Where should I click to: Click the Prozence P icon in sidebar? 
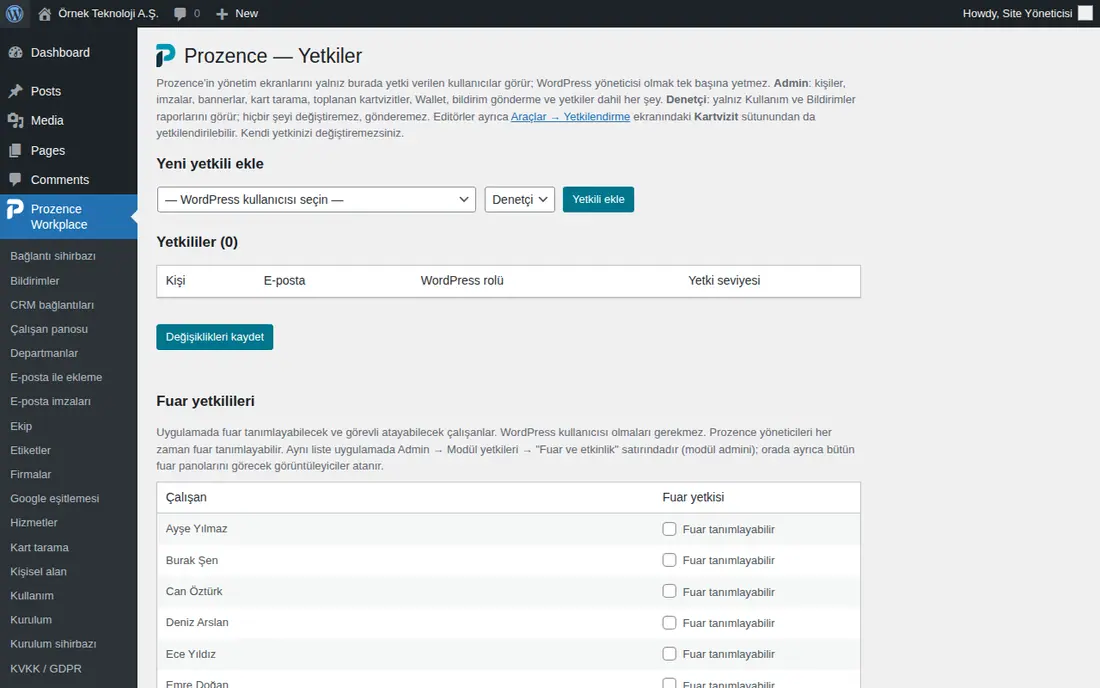coord(15,210)
